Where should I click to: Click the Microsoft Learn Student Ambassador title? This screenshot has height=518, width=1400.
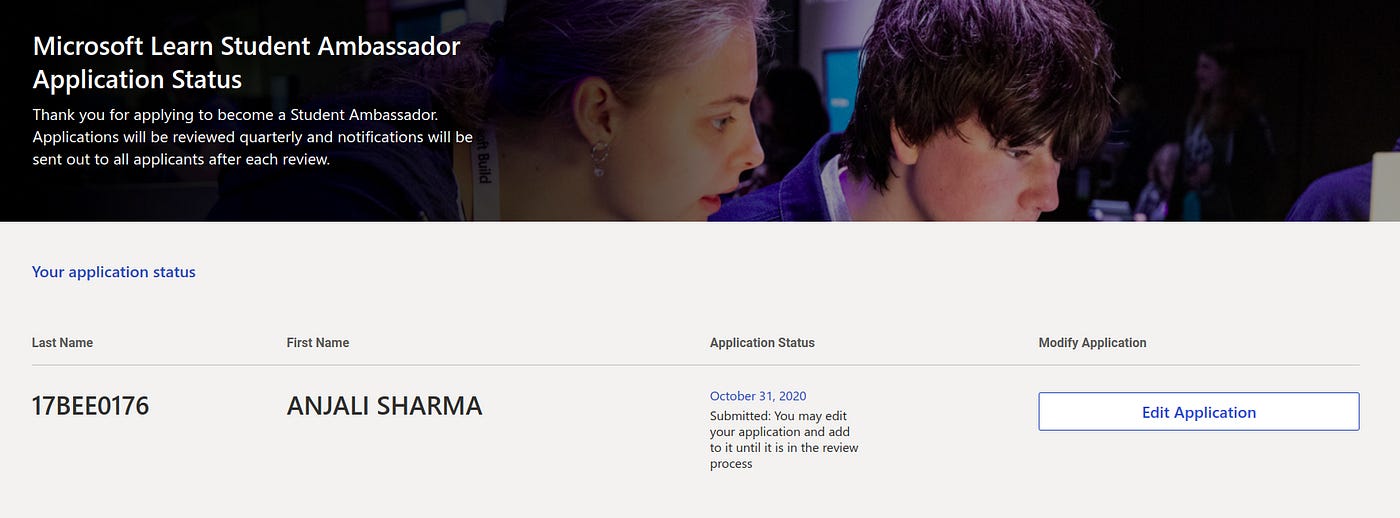(246, 46)
